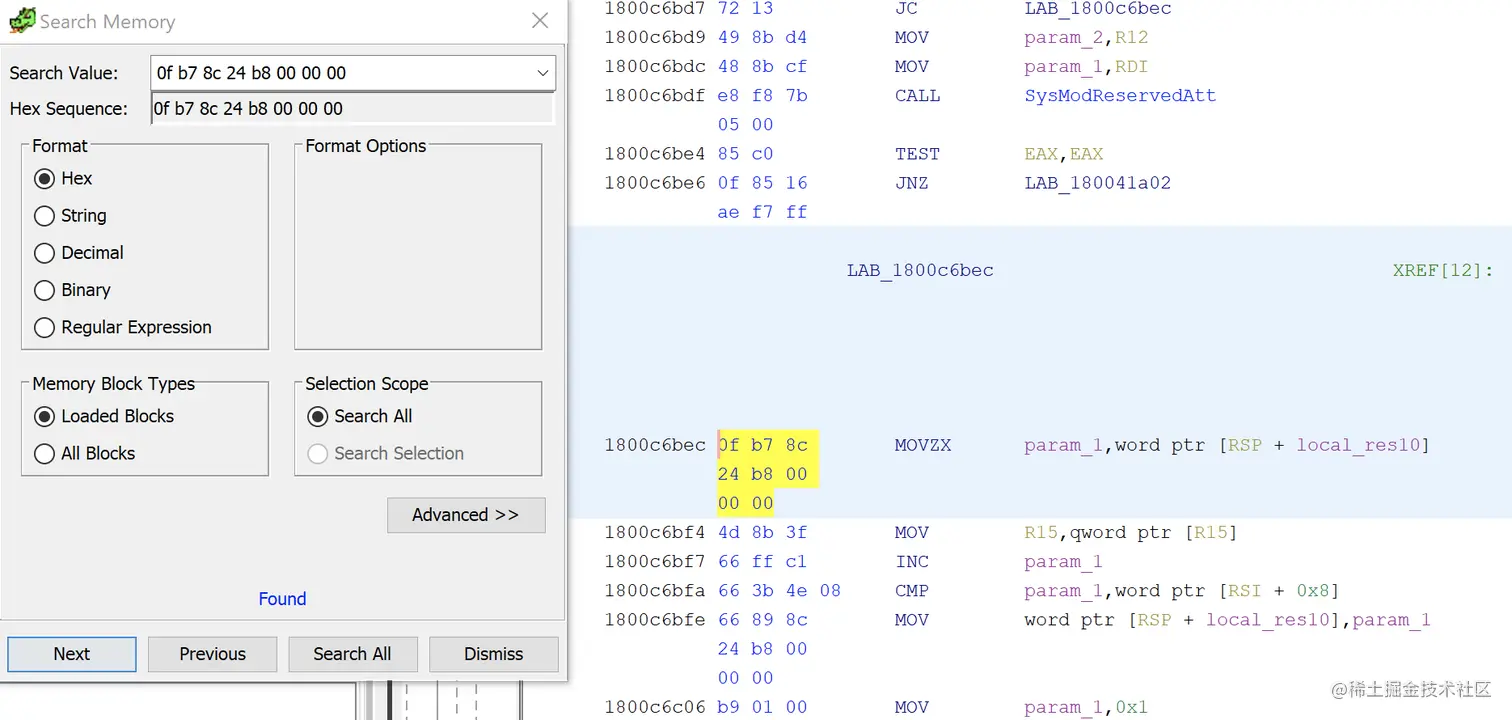Image resolution: width=1512 pixels, height=720 pixels.
Task: Close the Search Memory dialog
Action: pyautogui.click(x=540, y=21)
